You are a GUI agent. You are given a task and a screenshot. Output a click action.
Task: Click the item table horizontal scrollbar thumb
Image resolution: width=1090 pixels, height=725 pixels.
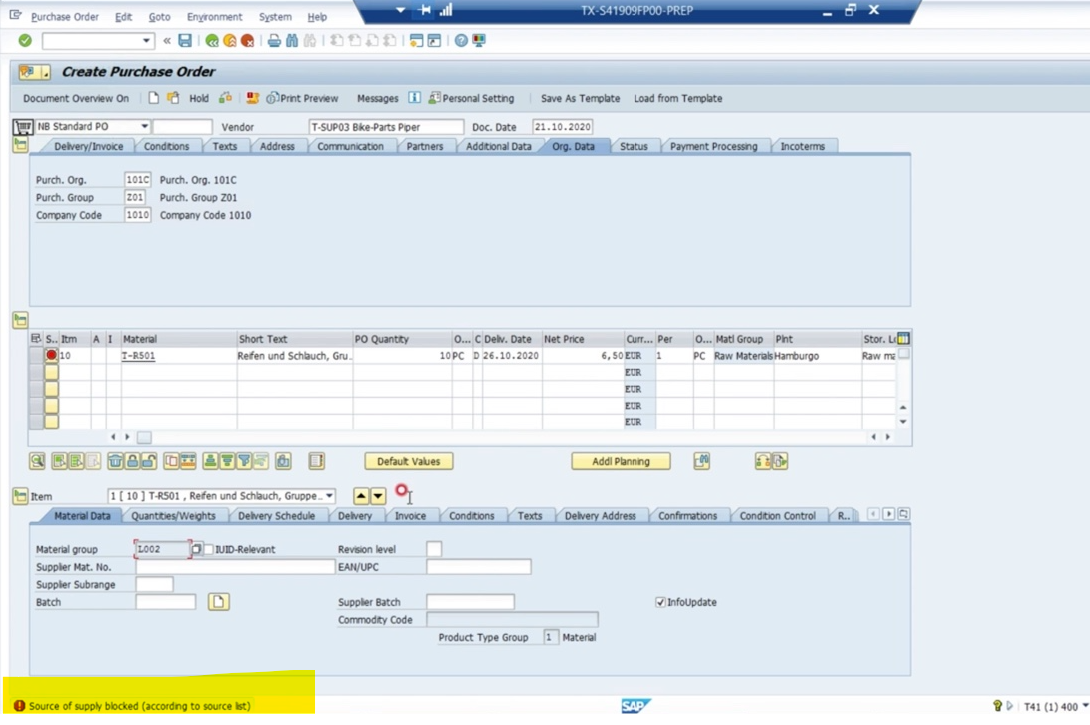144,437
